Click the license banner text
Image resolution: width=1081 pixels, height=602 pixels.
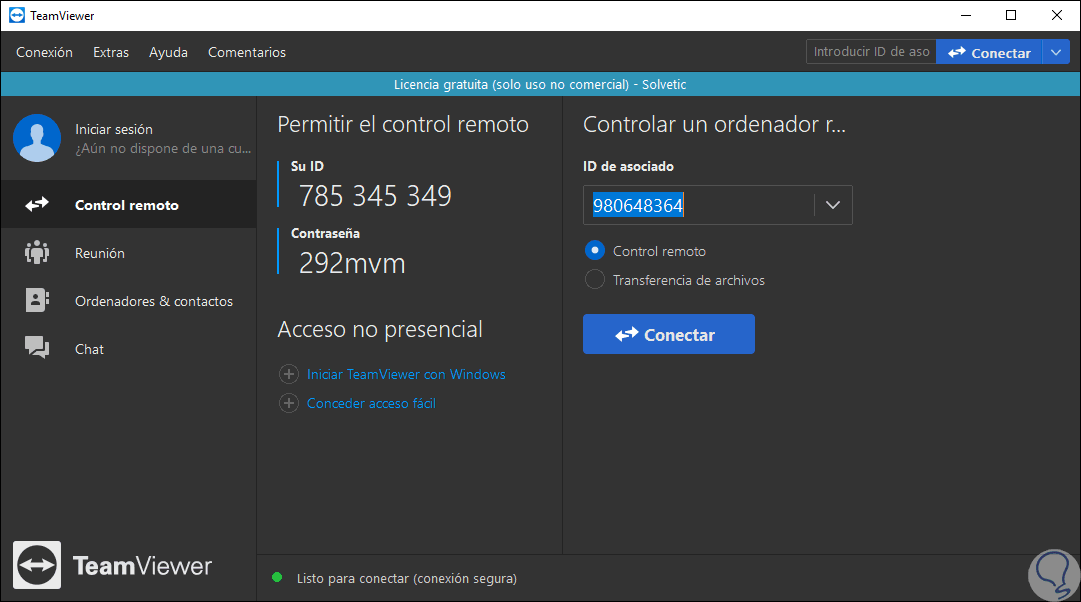pyautogui.click(x=540, y=84)
